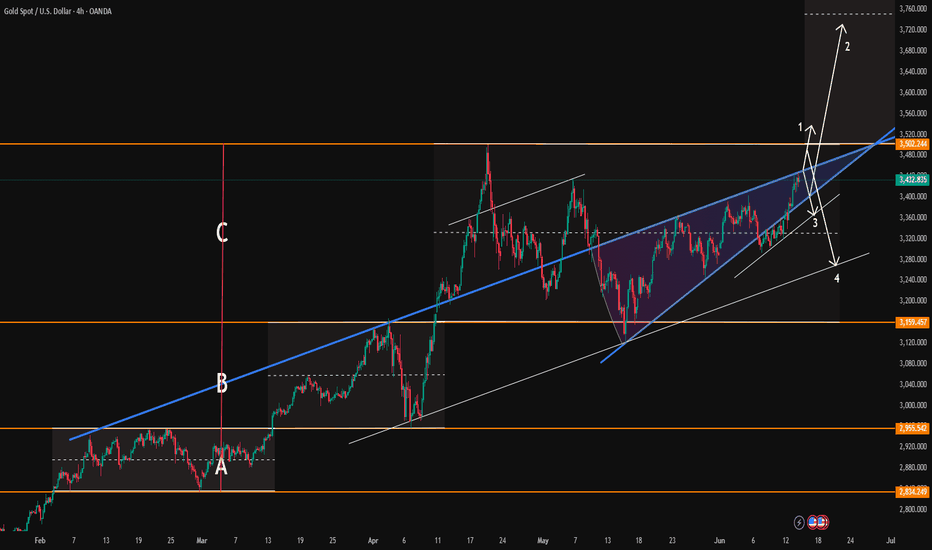932x550 pixels.
Task: Select the orange 3,502.244 price label
Action: 912,144
